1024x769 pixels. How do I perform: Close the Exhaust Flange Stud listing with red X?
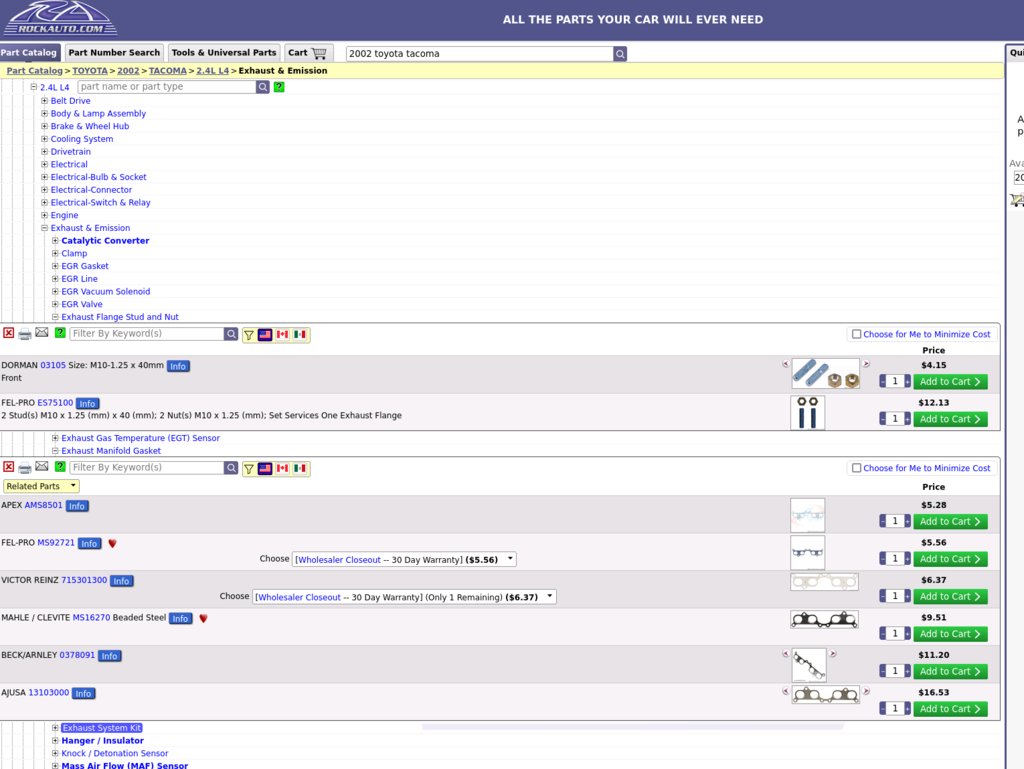click(8, 333)
